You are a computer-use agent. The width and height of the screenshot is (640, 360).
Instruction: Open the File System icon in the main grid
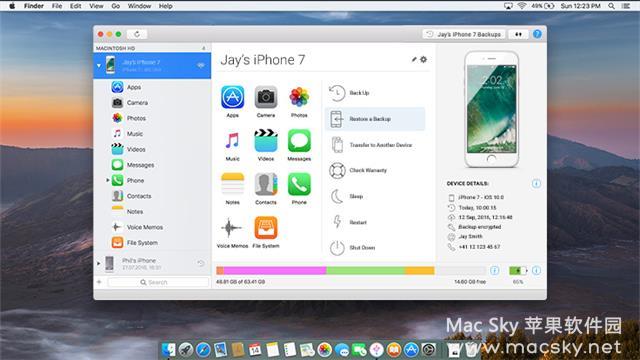(266, 228)
